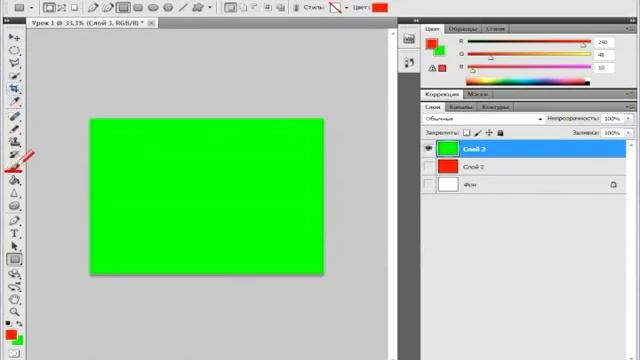This screenshot has height=360, width=640.
Task: Select the 3D Orbit camera tool
Action: (14, 287)
